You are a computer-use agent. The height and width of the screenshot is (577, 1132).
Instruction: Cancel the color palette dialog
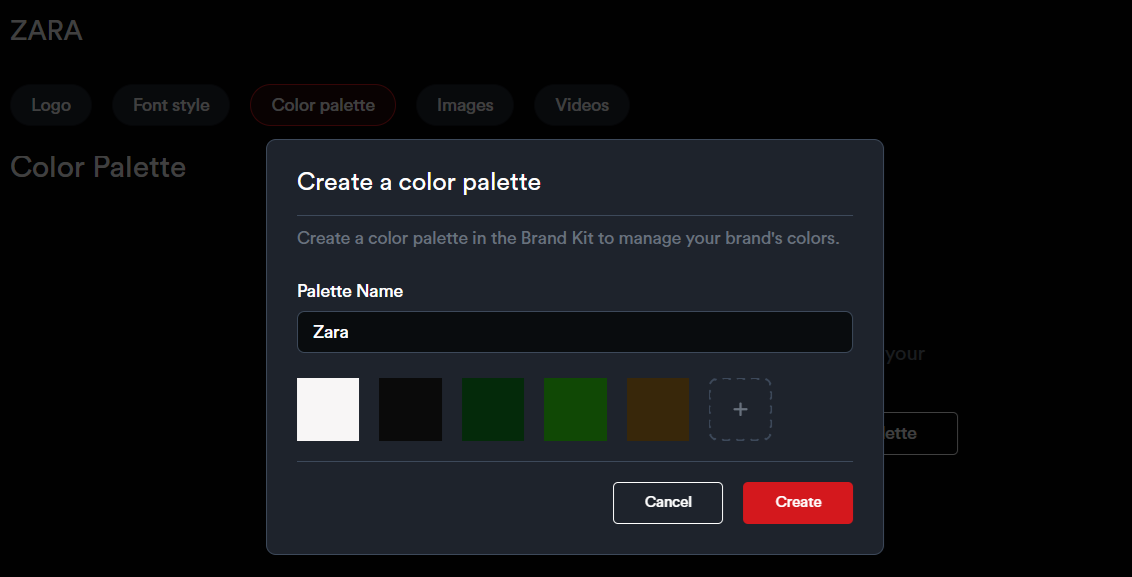pos(668,502)
